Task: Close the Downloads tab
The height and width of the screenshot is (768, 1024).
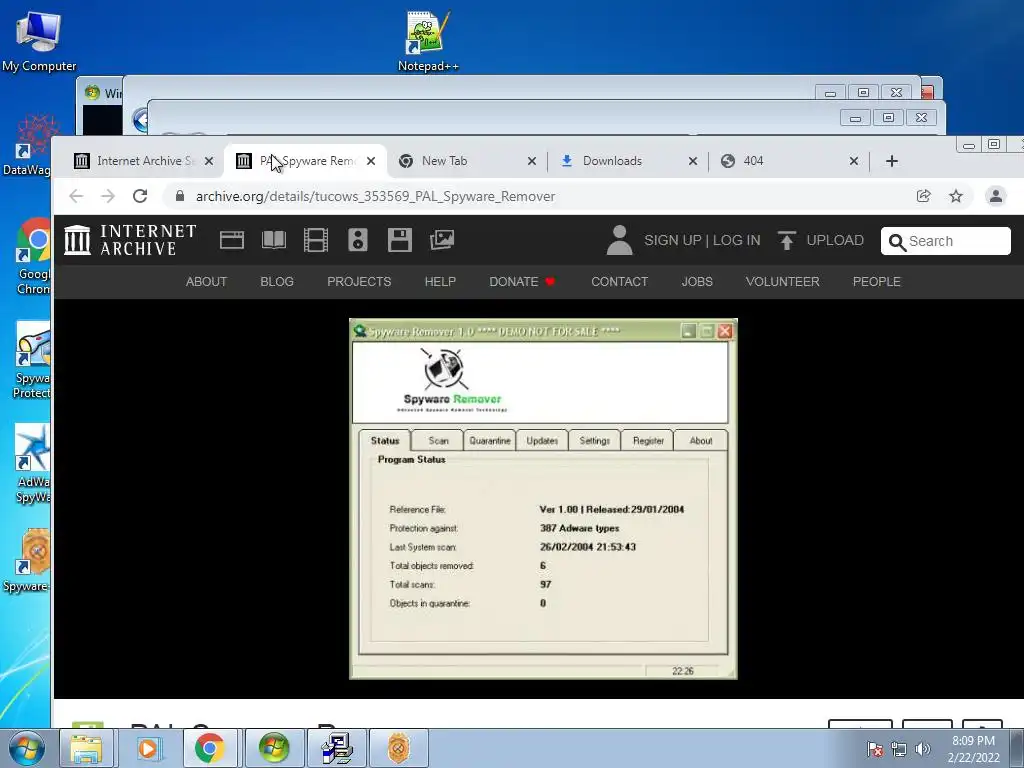Action: click(693, 161)
